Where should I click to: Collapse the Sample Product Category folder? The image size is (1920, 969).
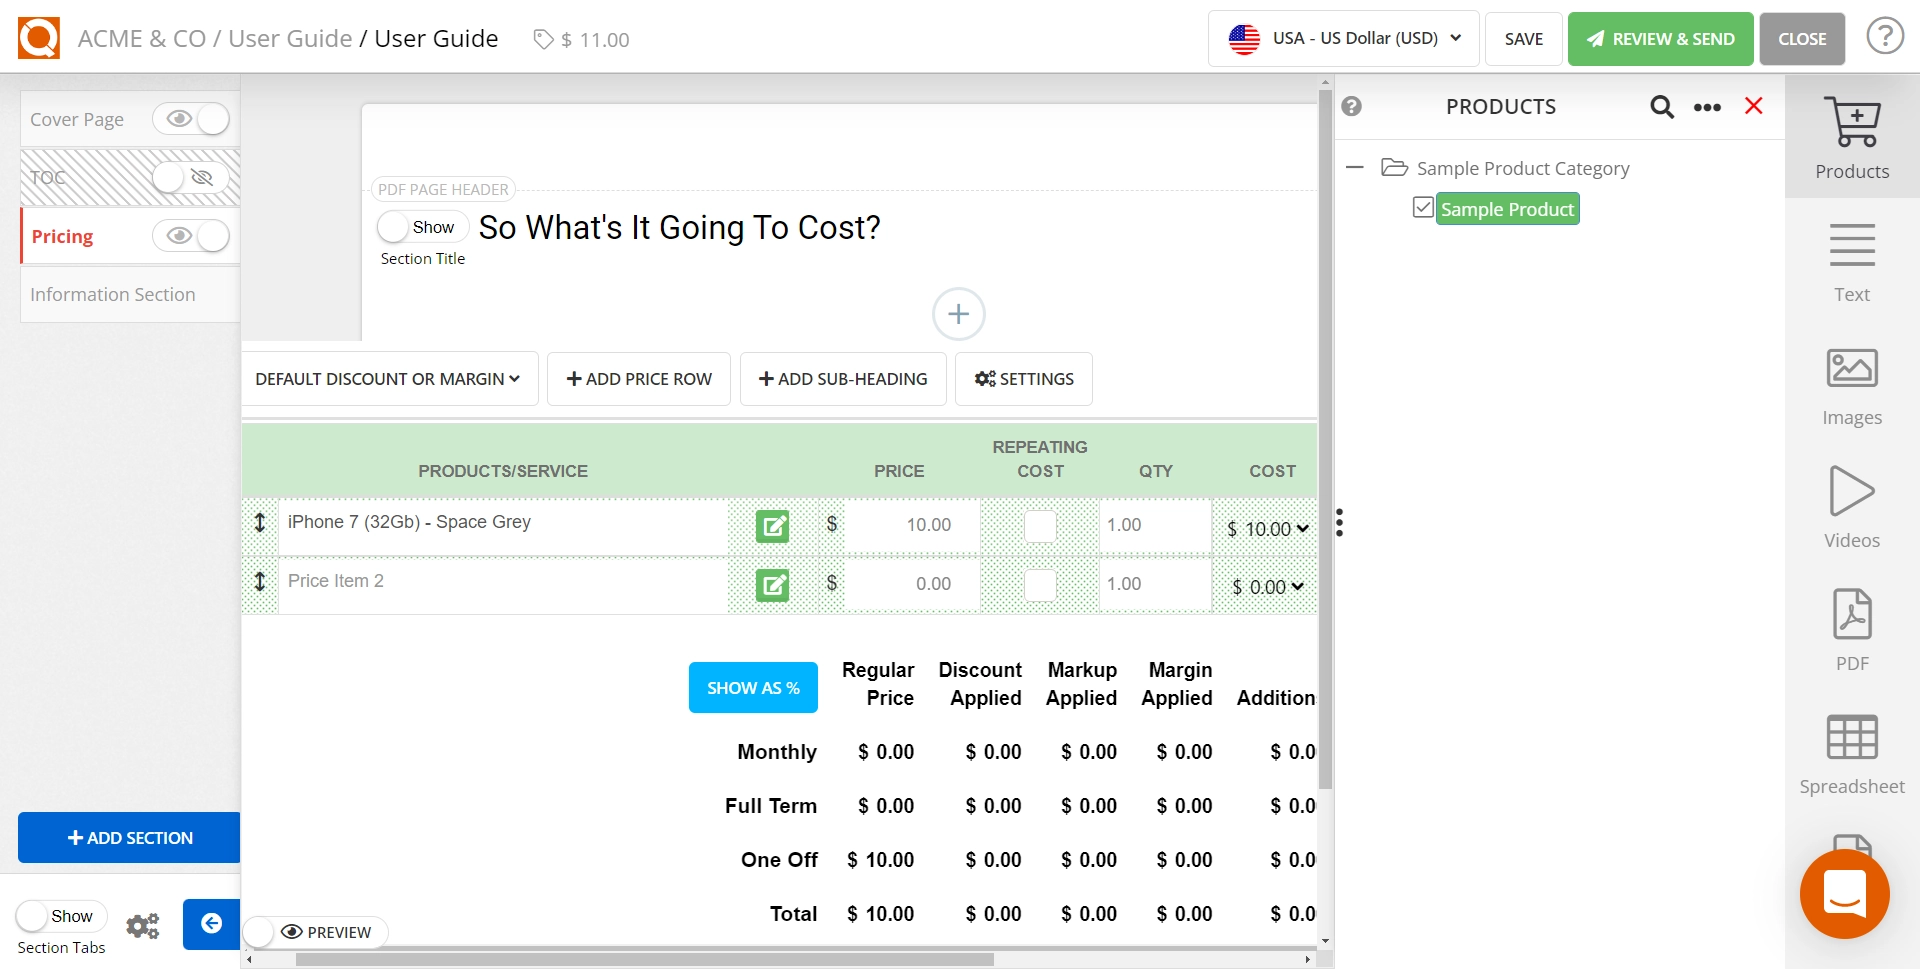1355,168
